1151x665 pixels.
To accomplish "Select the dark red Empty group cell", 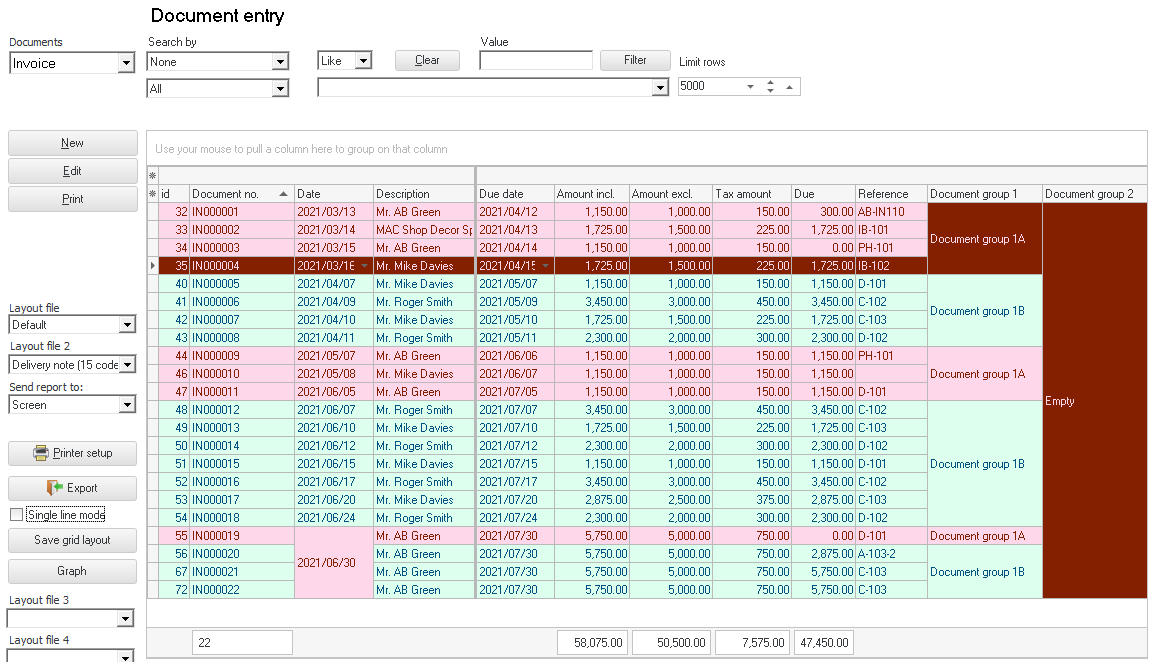I will point(1094,401).
